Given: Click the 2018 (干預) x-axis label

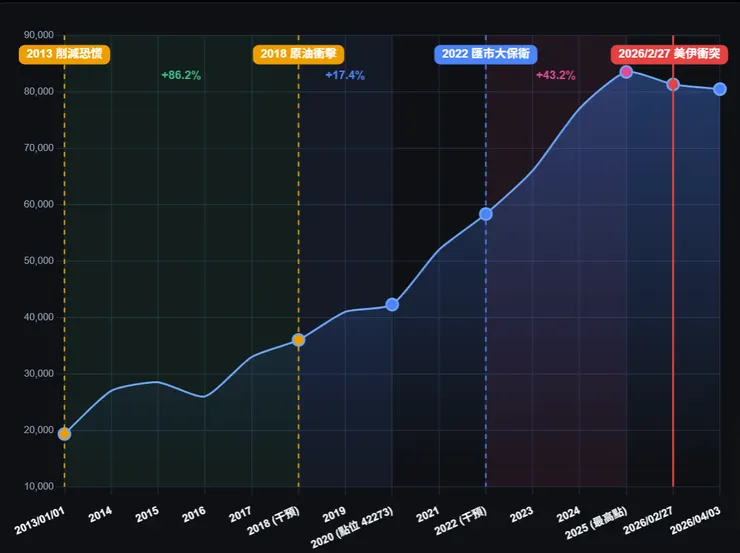Looking at the screenshot, I should click(274, 521).
